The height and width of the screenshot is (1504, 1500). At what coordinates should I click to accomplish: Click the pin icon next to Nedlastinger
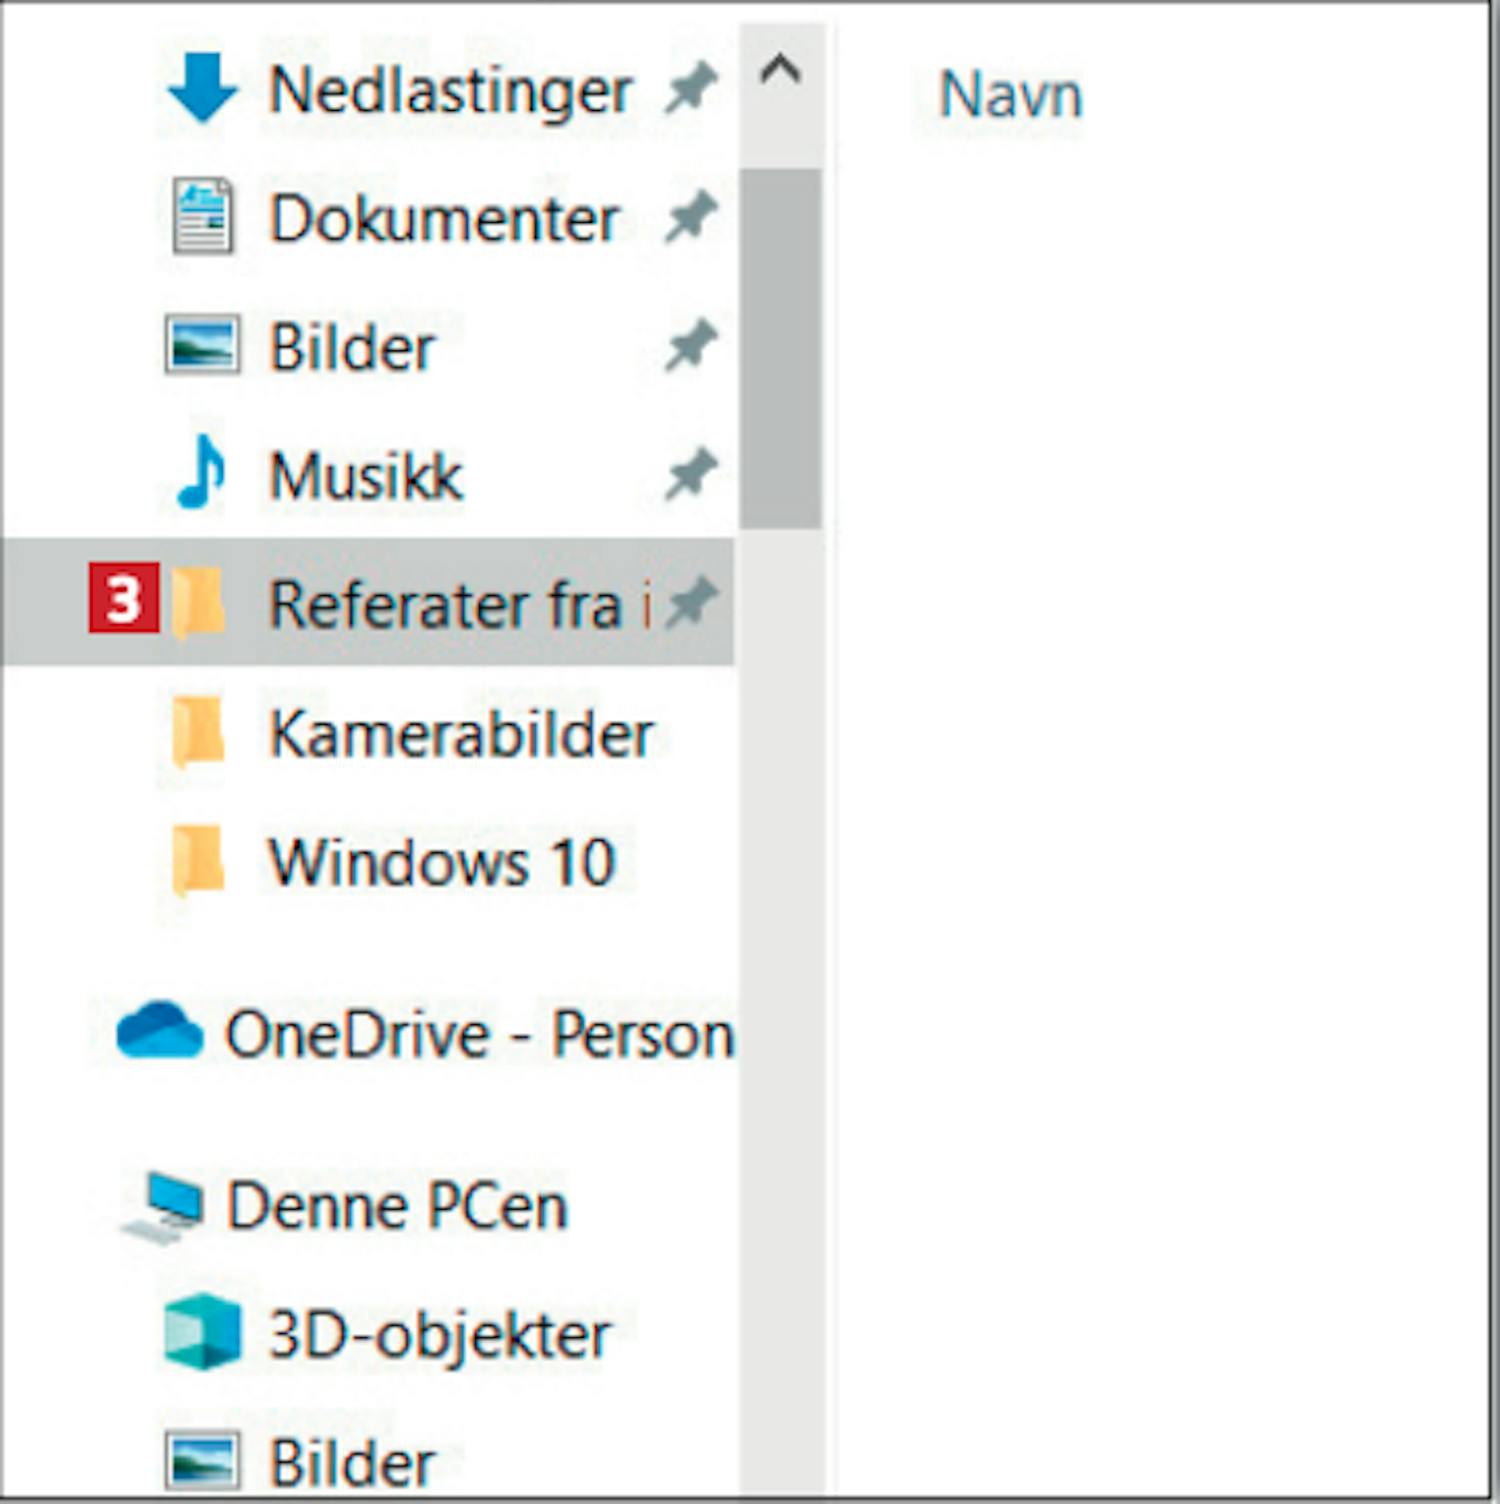[x=690, y=89]
